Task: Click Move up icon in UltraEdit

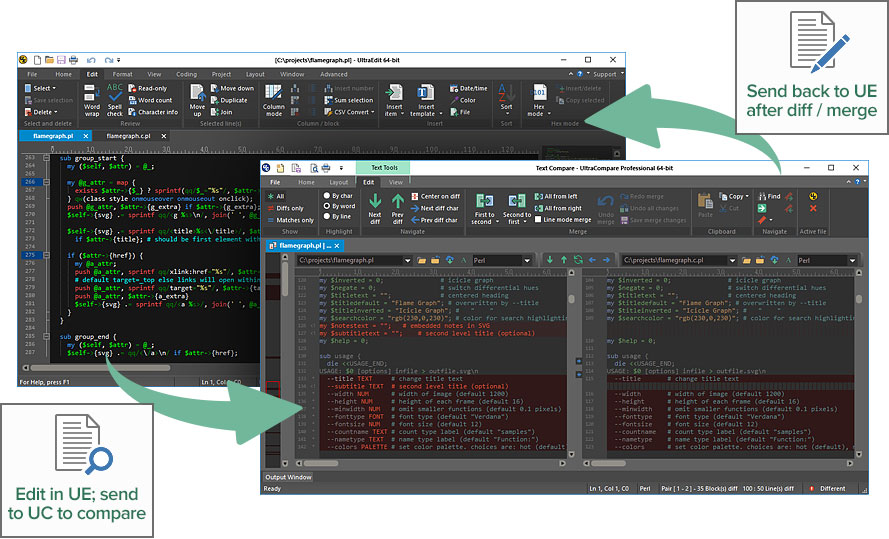Action: [197, 93]
